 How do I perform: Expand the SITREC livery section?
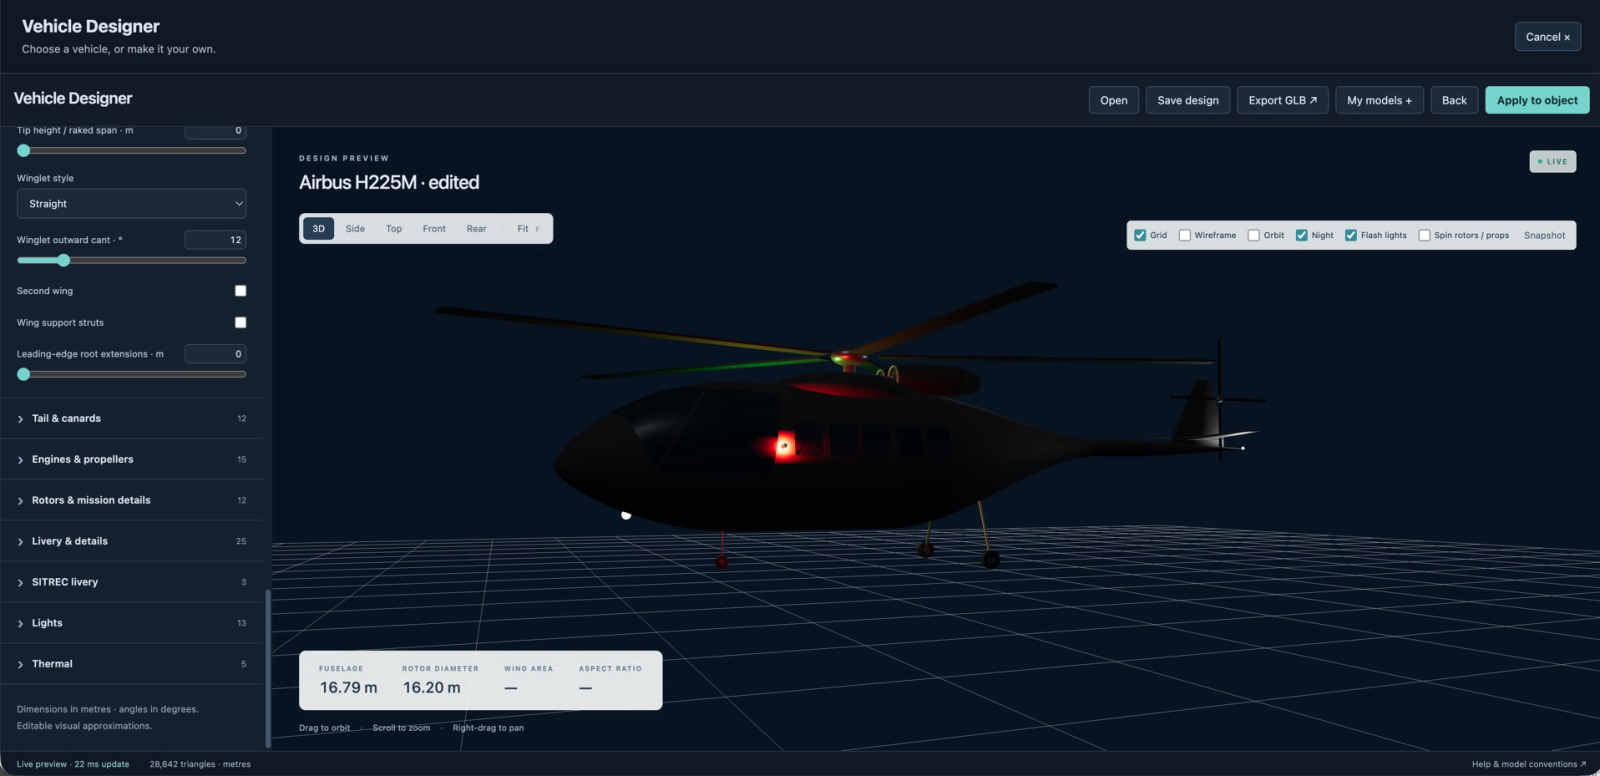pos(132,582)
